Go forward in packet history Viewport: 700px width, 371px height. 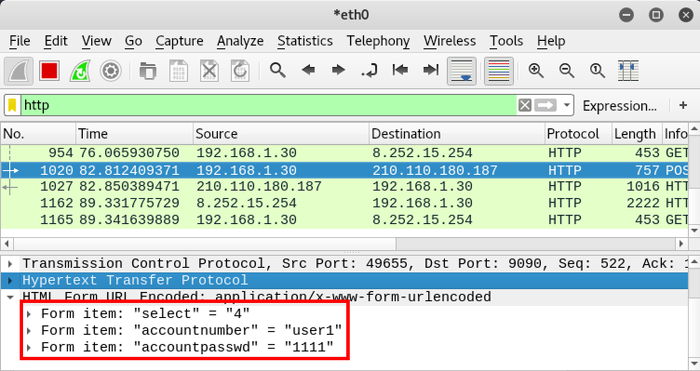point(338,70)
